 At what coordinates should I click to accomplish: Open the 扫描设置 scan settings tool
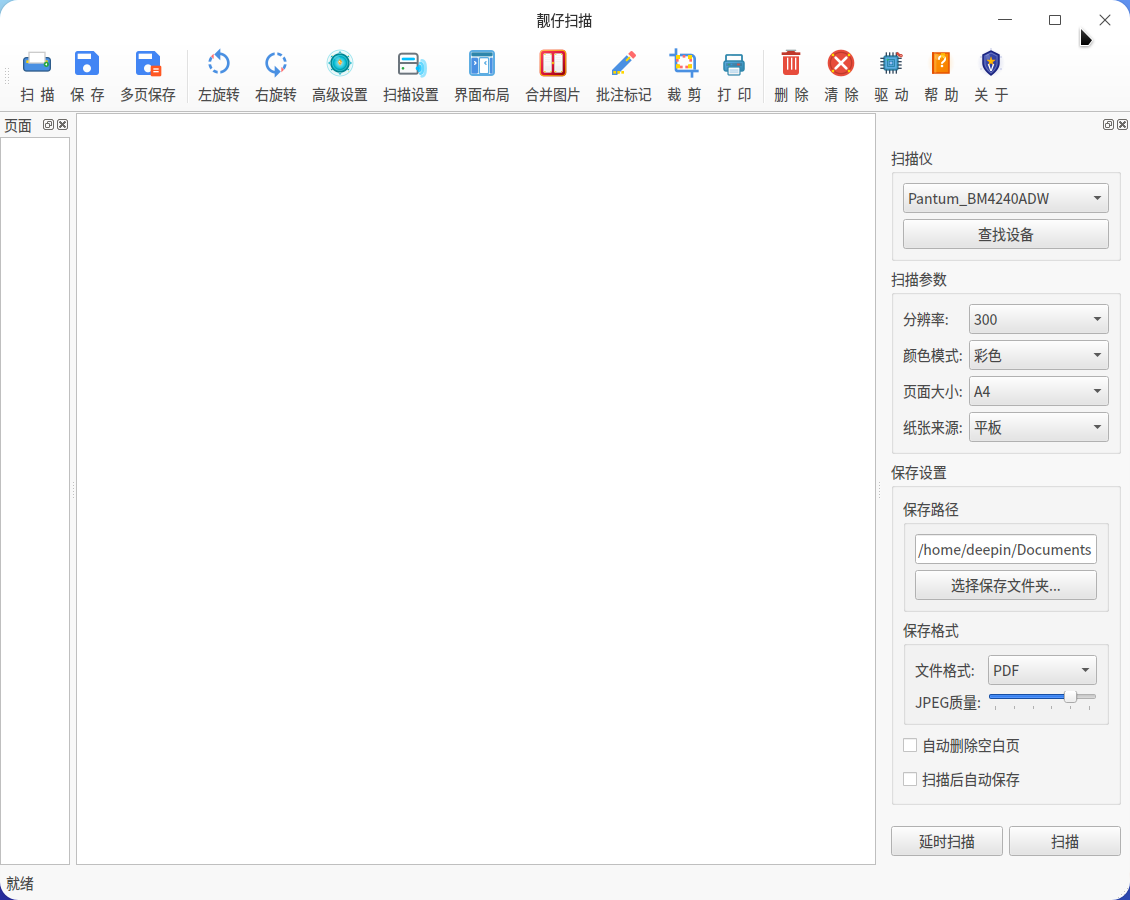tap(411, 76)
